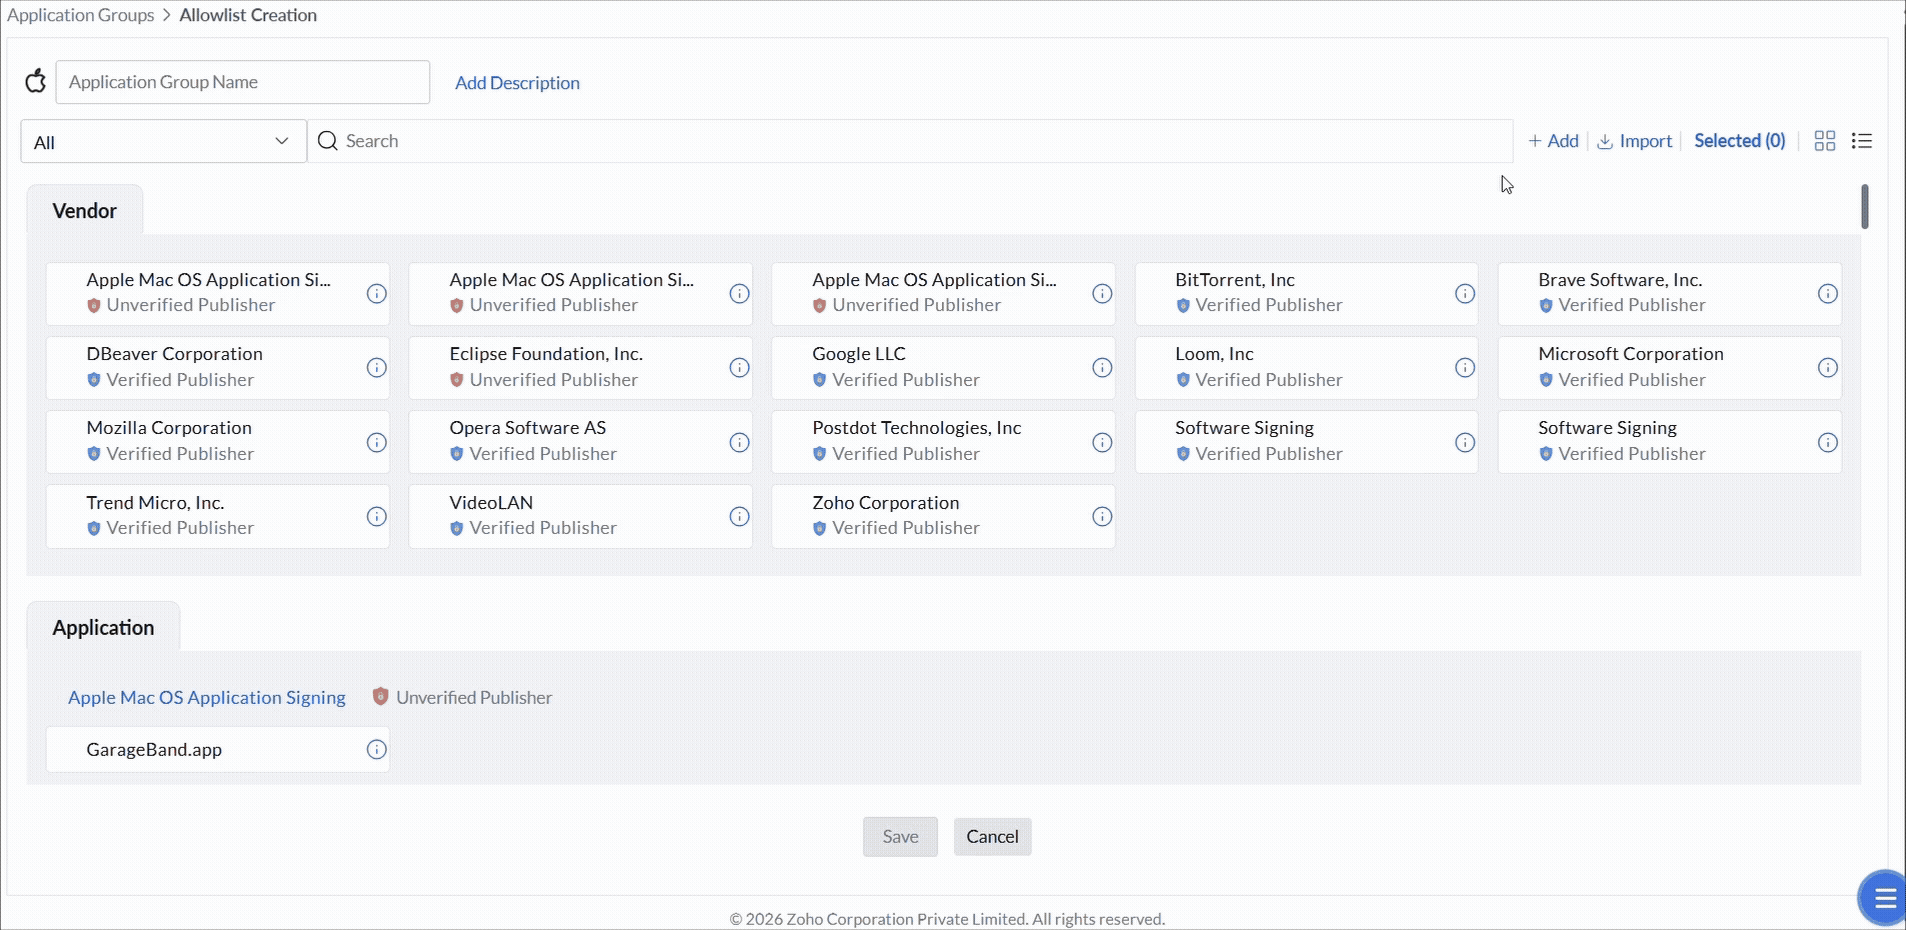Image resolution: width=1906 pixels, height=930 pixels.
Task: Select the DBeaver Corporation vendor card
Action: pyautogui.click(x=218, y=367)
